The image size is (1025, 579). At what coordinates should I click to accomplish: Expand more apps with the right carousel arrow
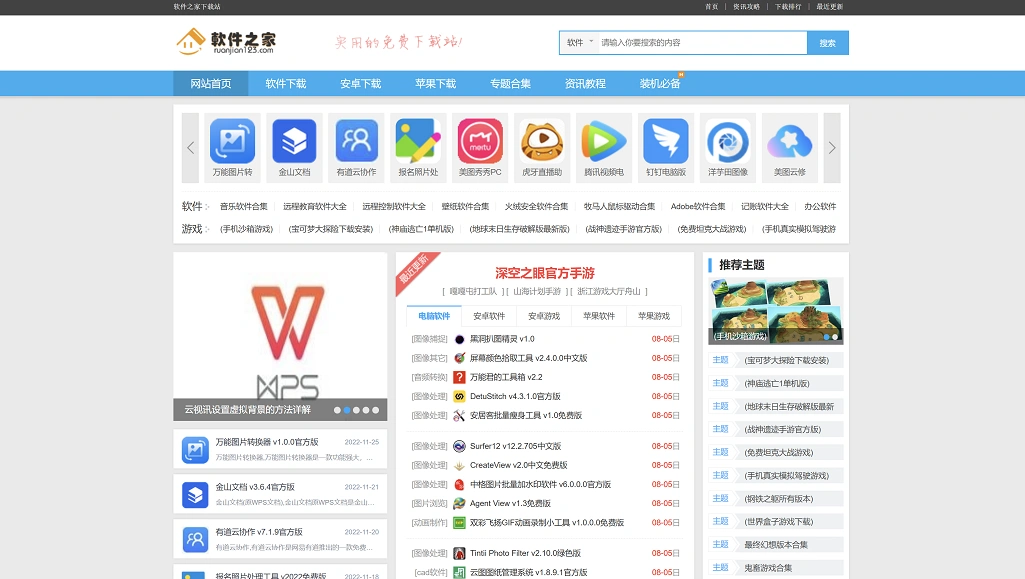click(831, 147)
